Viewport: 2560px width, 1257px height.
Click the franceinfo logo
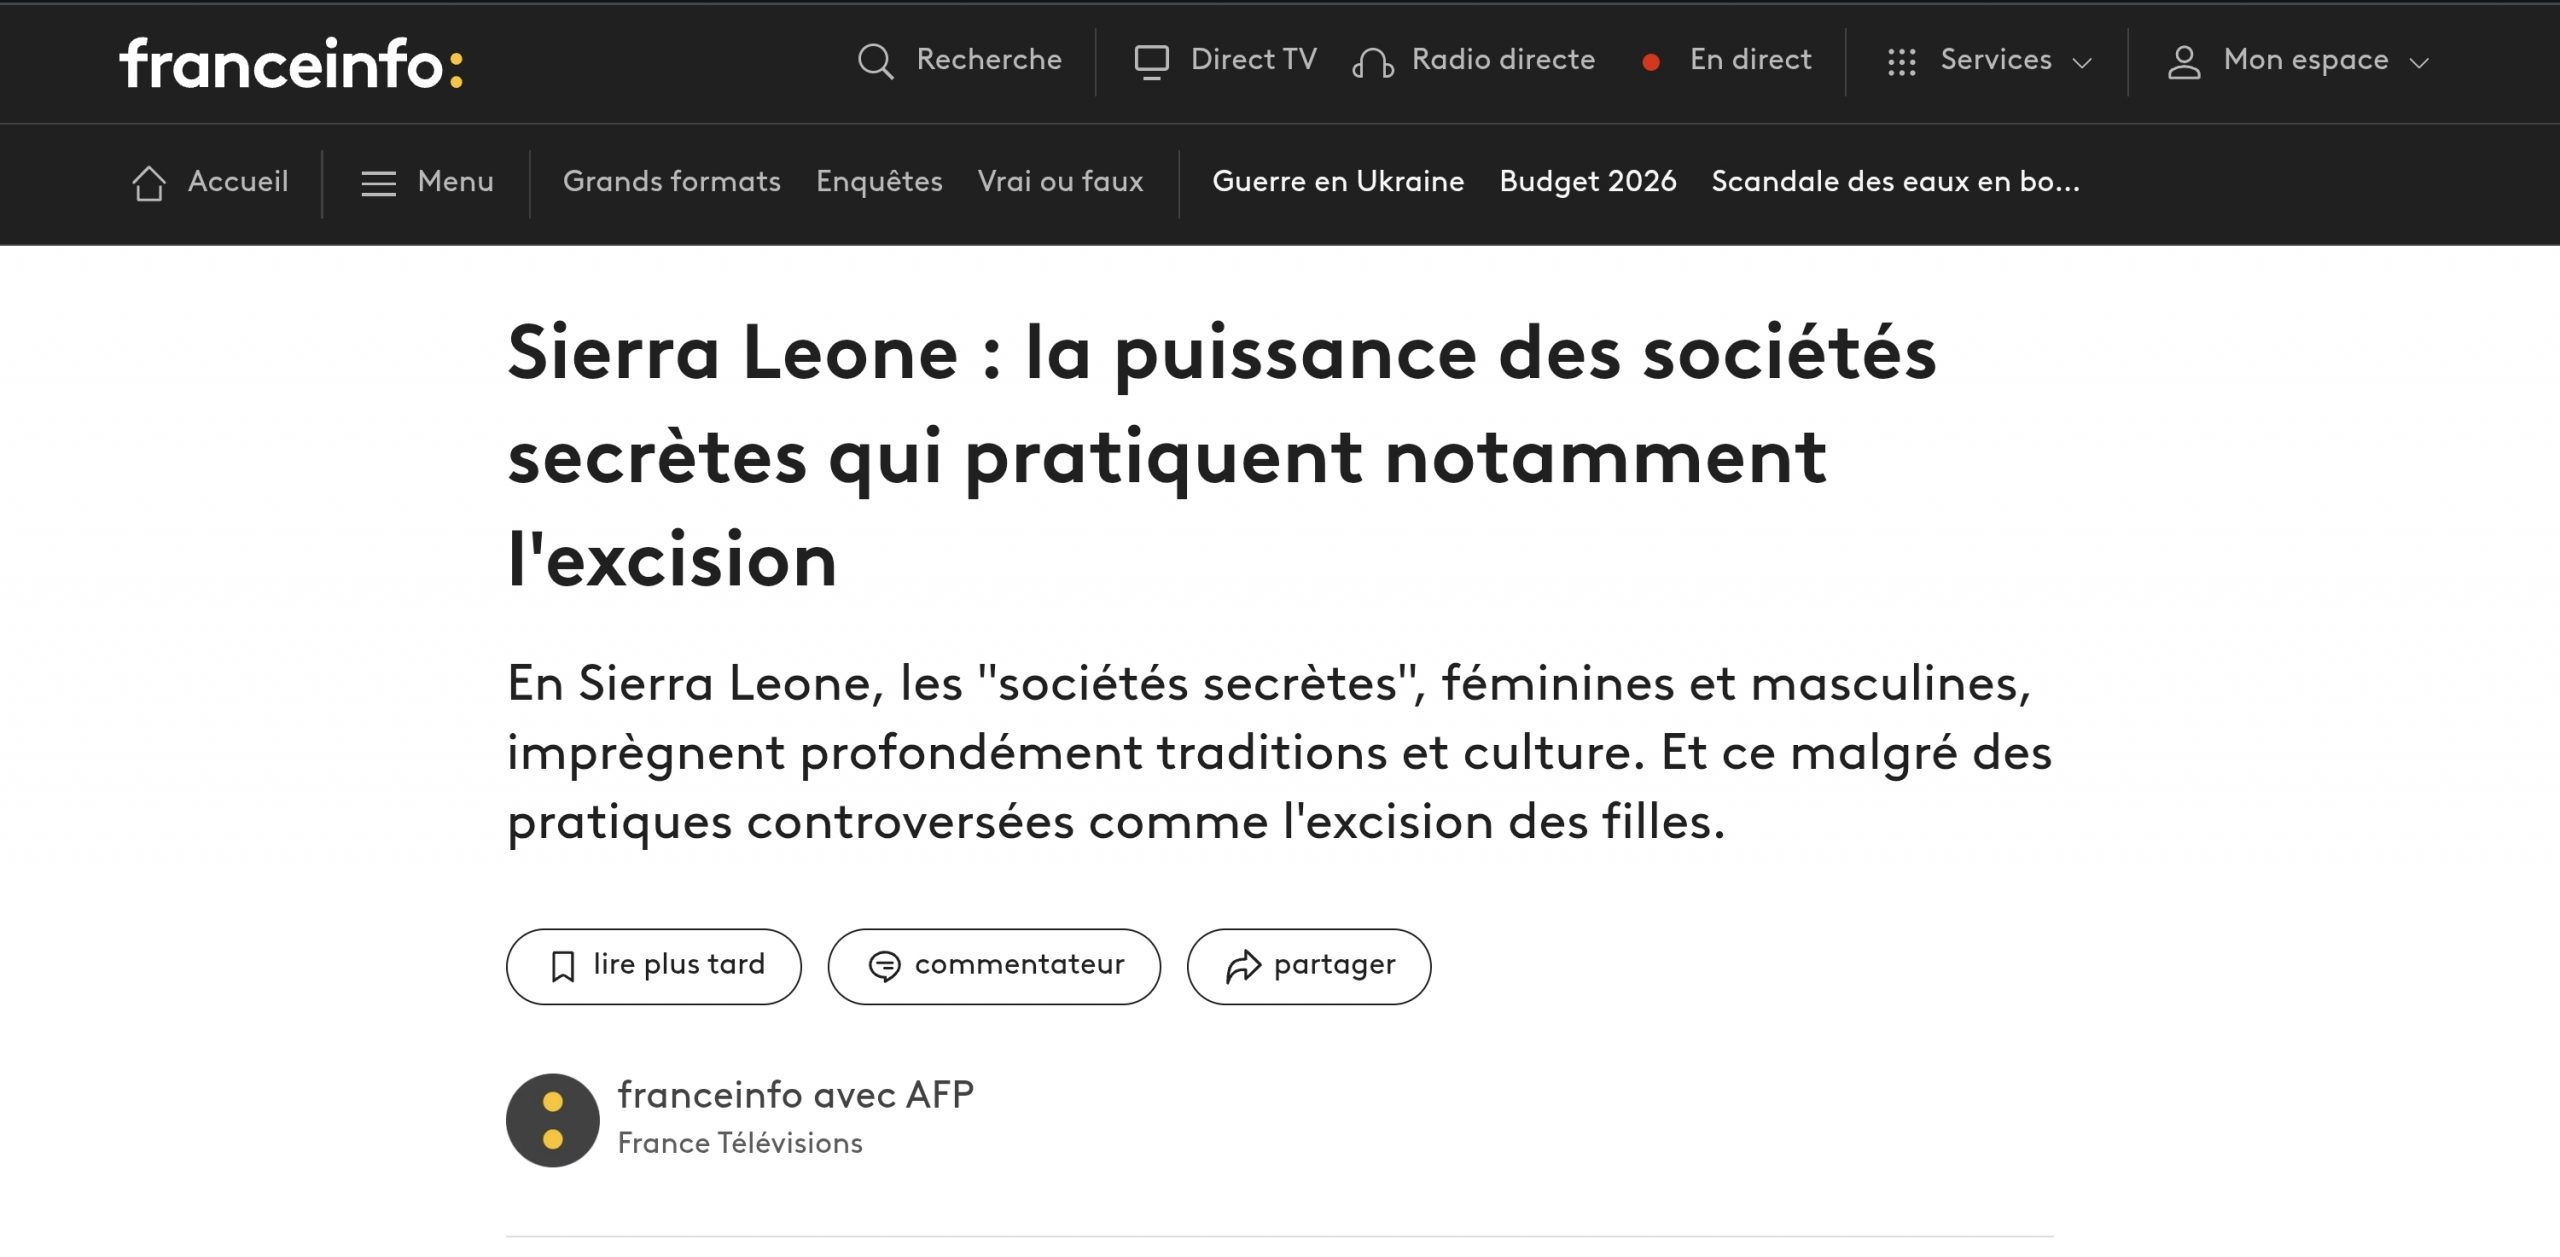(291, 63)
